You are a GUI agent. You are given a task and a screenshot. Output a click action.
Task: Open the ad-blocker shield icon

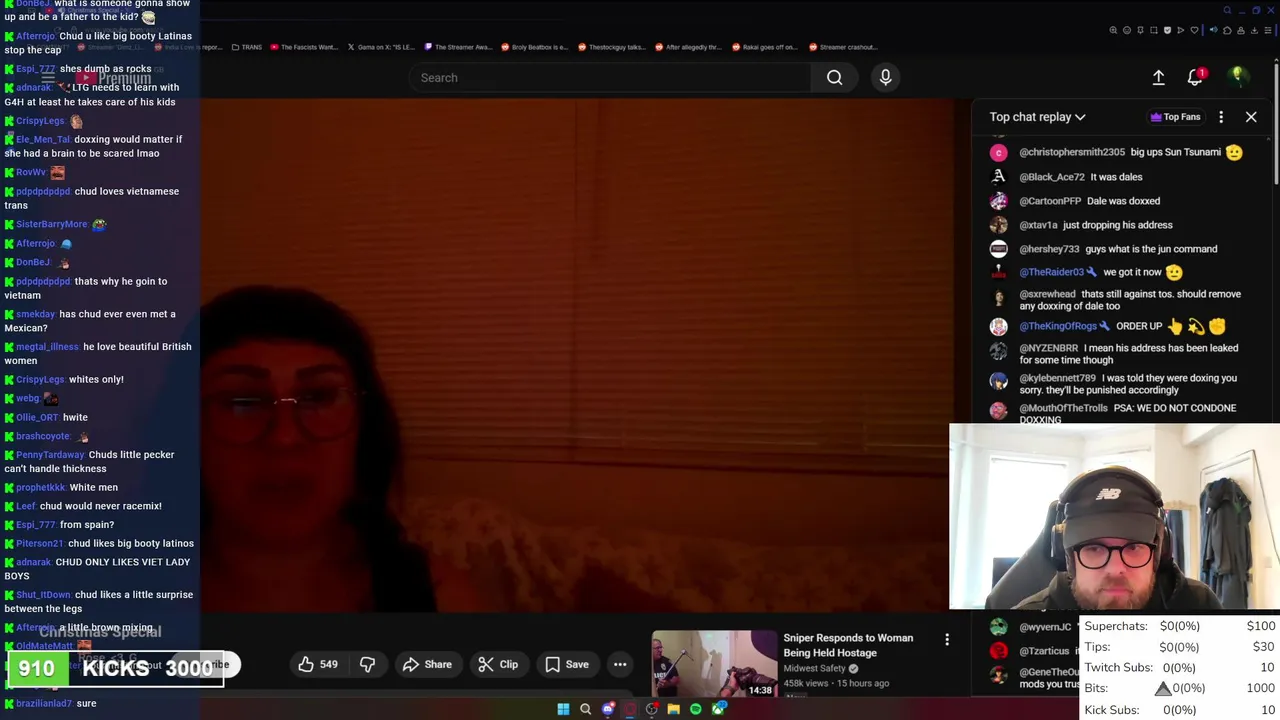(1167, 30)
